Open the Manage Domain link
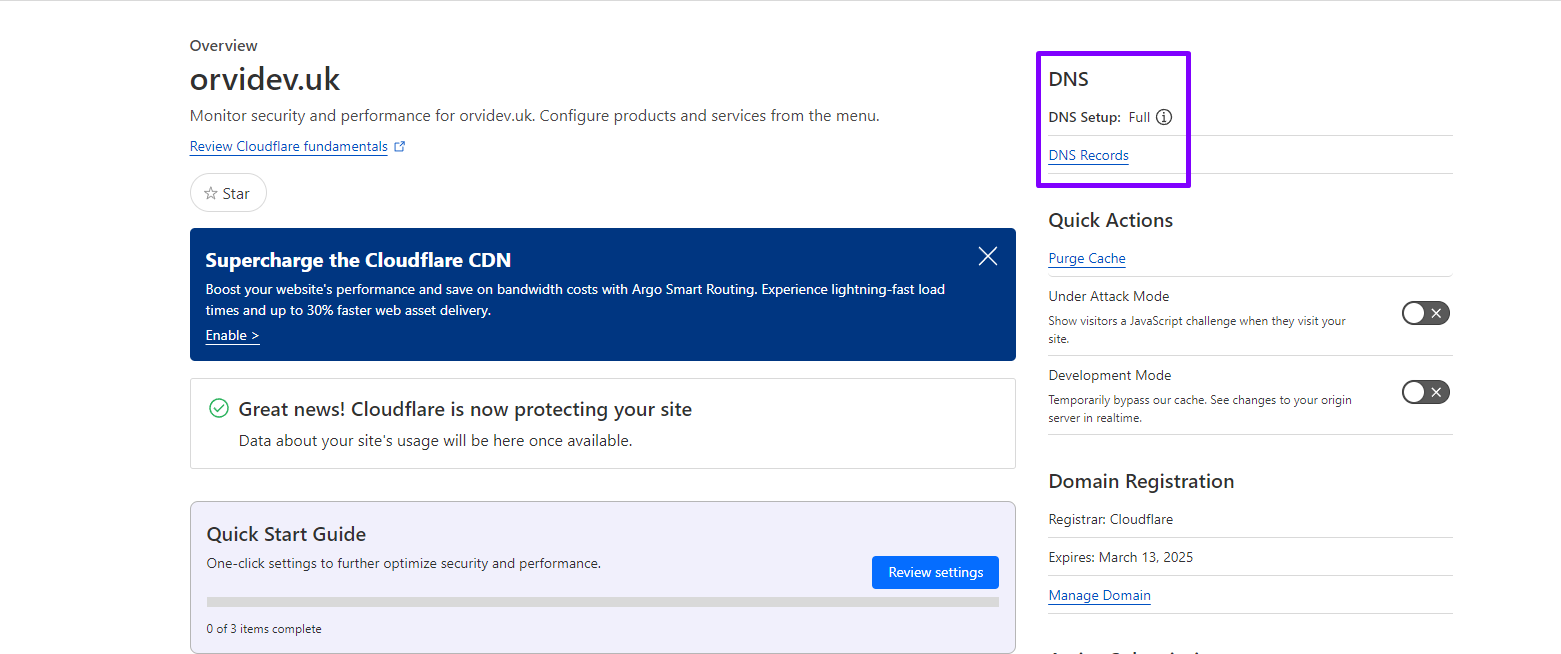The height and width of the screenshot is (654, 1561). pyautogui.click(x=1099, y=596)
